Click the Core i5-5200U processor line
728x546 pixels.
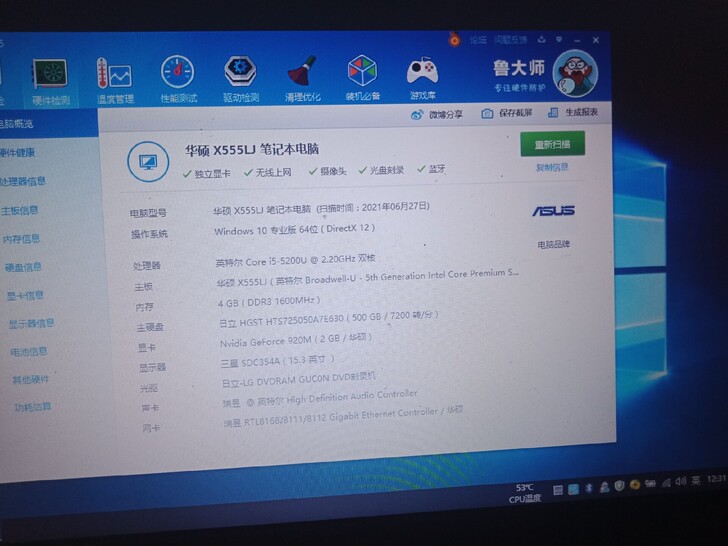point(295,260)
